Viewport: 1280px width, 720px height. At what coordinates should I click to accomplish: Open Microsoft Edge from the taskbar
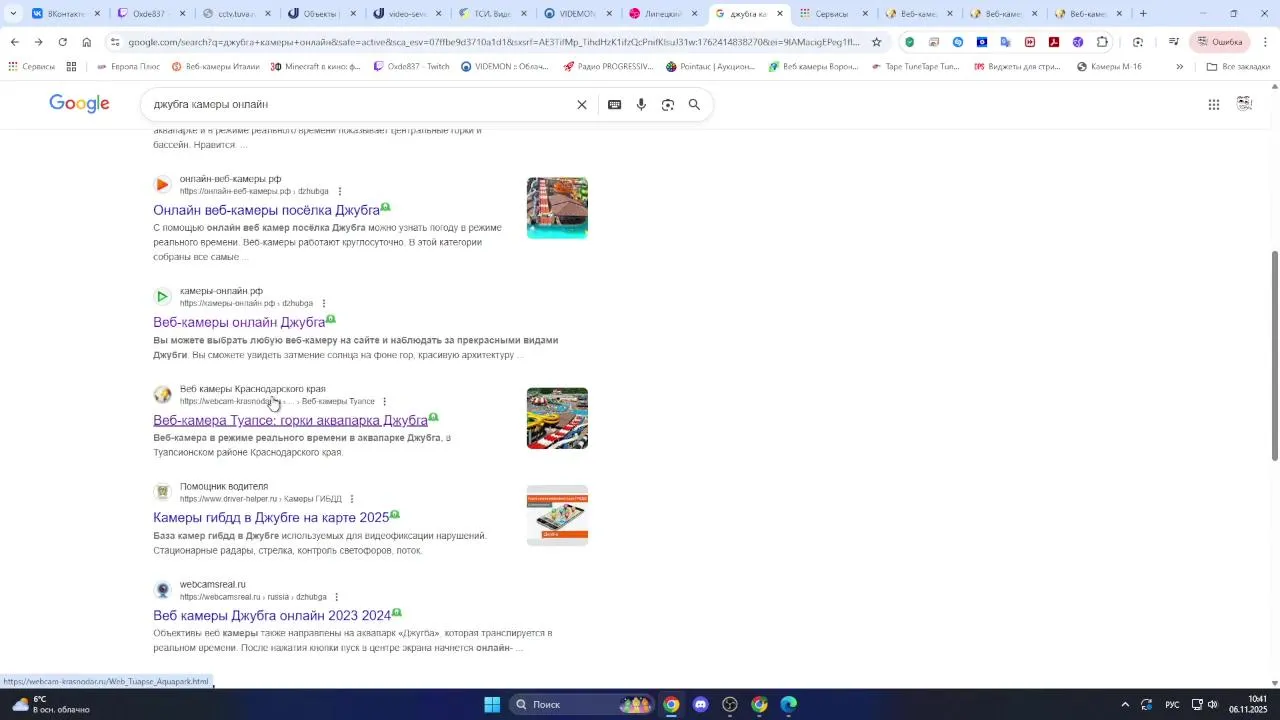789,704
